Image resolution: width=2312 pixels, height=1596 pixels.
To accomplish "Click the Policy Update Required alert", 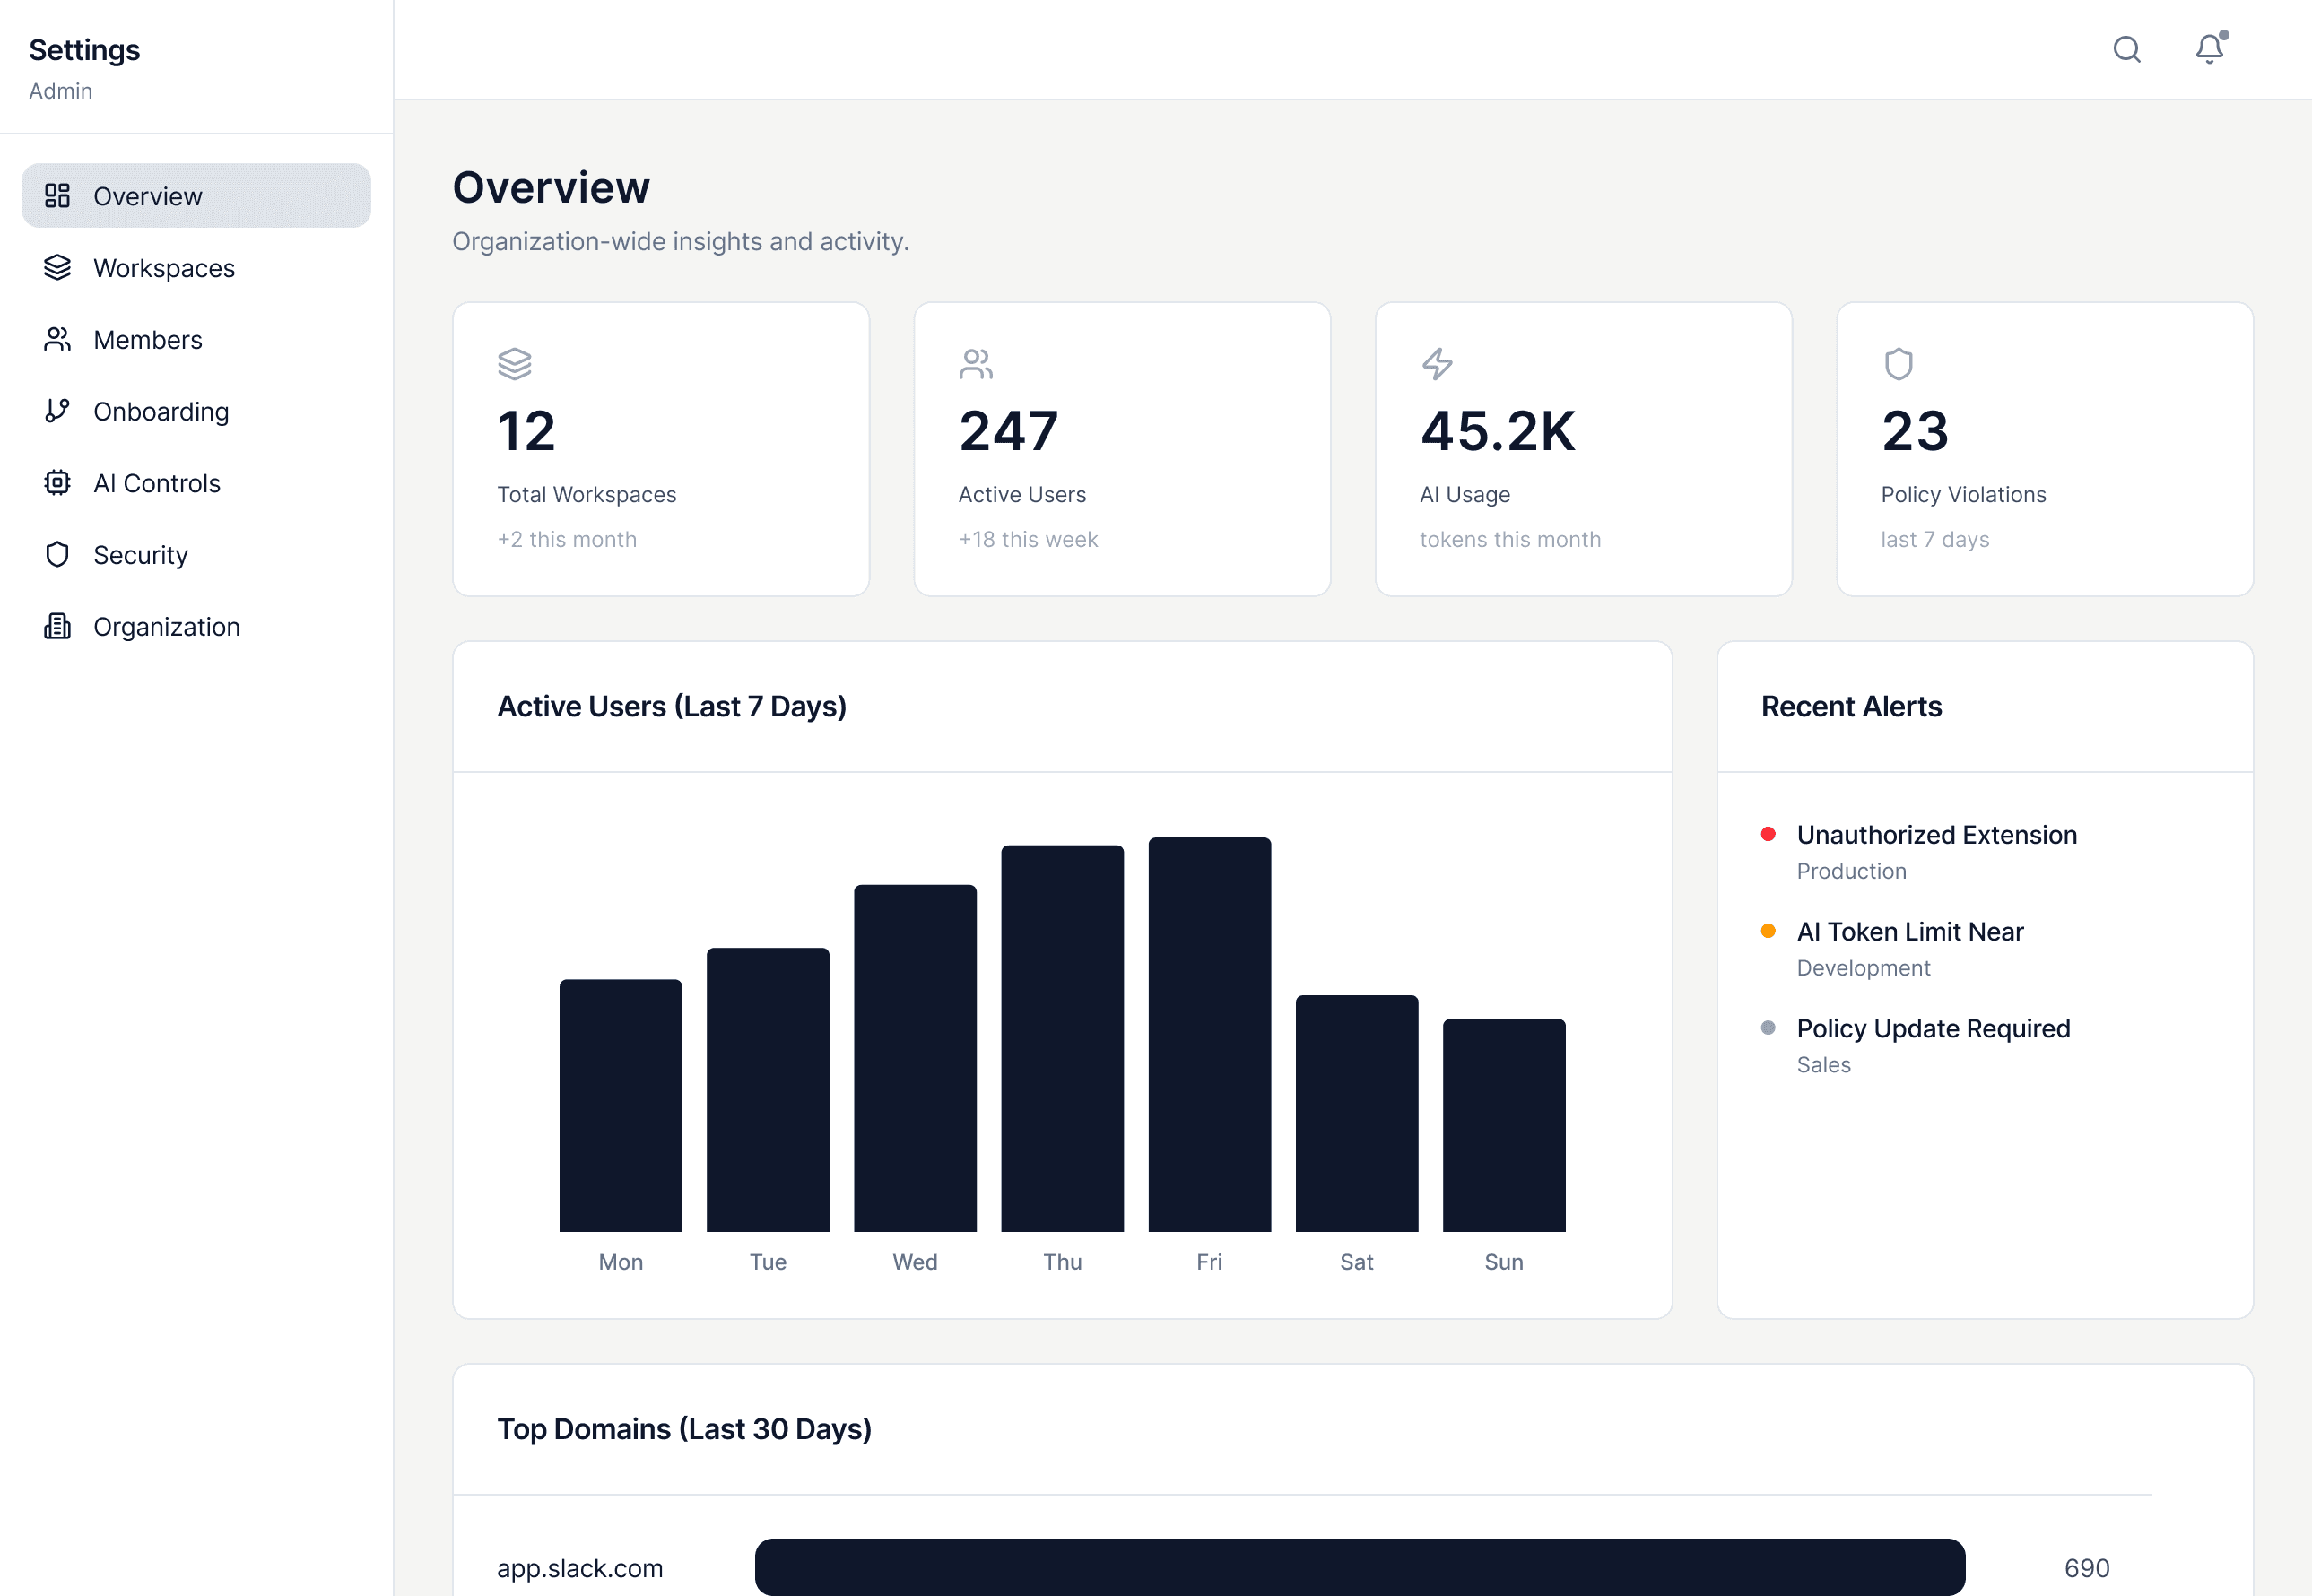I will [x=1932, y=1029].
